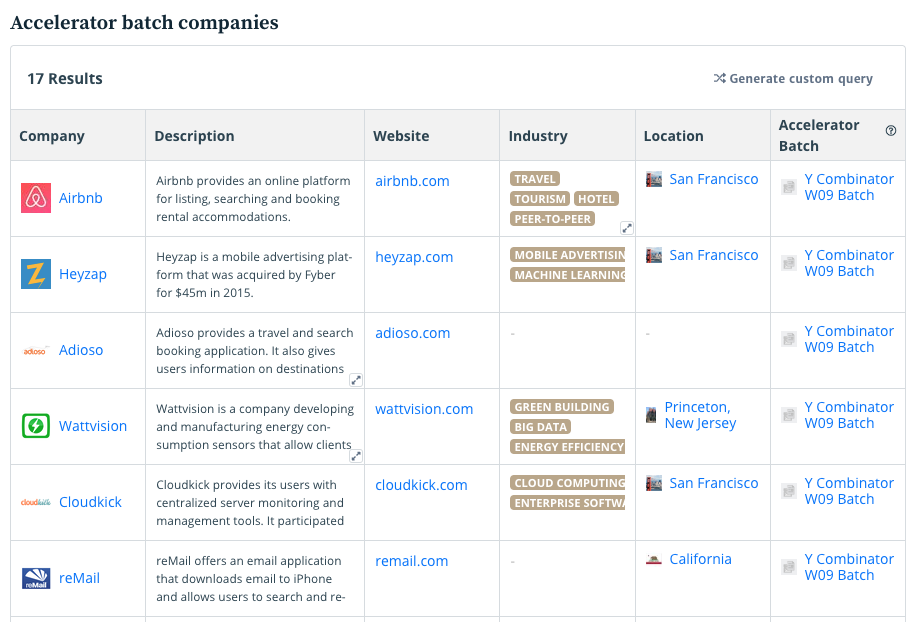917x622 pixels.
Task: Open the wattvision.com website link
Action: [424, 409]
